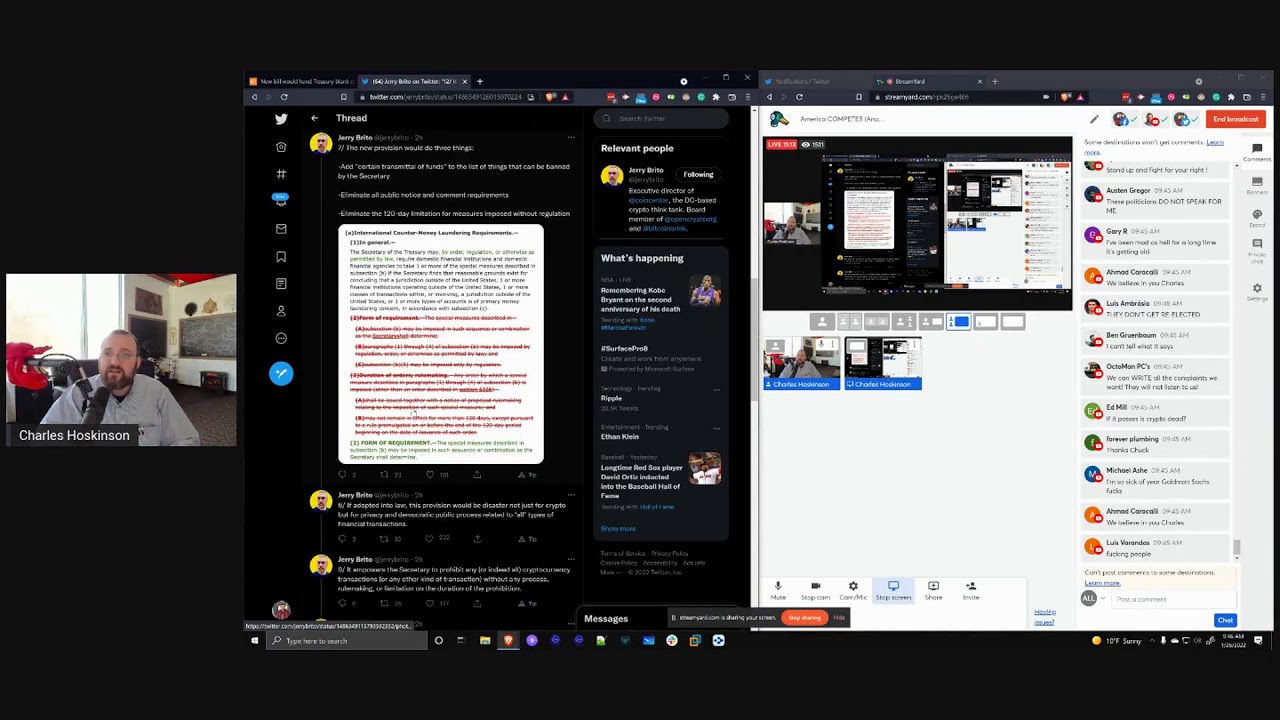Click the comments list scrollbar thumb
Image resolution: width=1280 pixels, height=720 pixels.
point(1237,548)
